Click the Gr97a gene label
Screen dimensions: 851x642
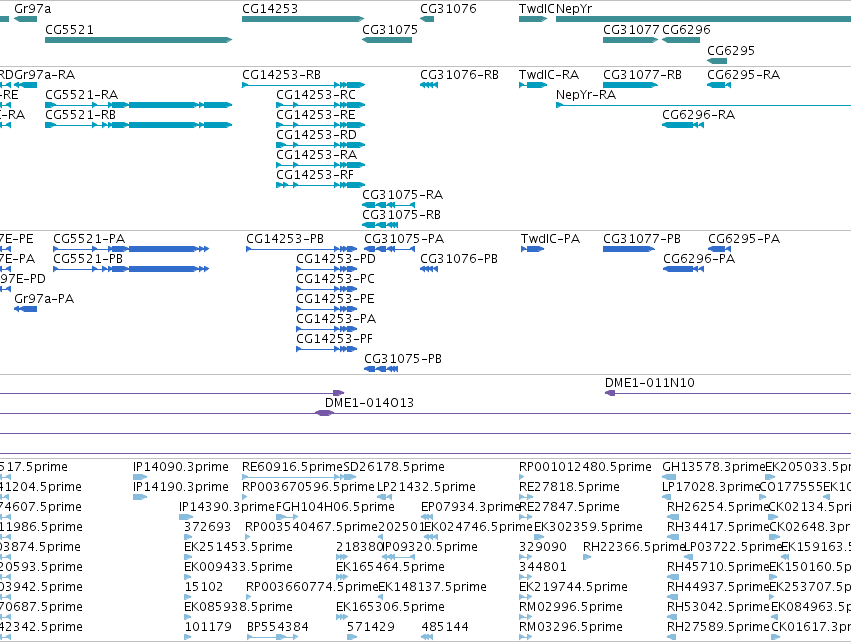tap(33, 9)
